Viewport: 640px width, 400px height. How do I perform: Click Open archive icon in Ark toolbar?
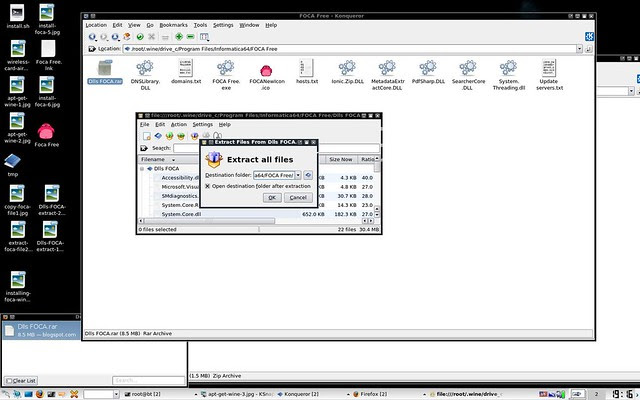click(x=158, y=136)
